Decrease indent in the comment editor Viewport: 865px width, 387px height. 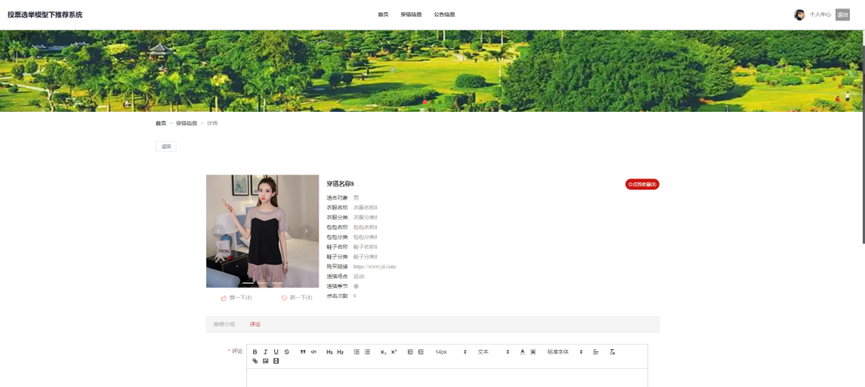click(x=410, y=352)
